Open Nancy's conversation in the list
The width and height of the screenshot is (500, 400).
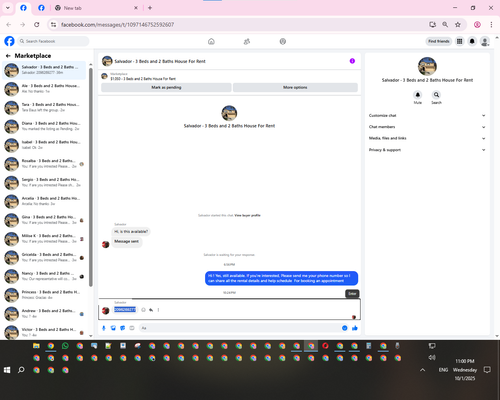[44, 276]
